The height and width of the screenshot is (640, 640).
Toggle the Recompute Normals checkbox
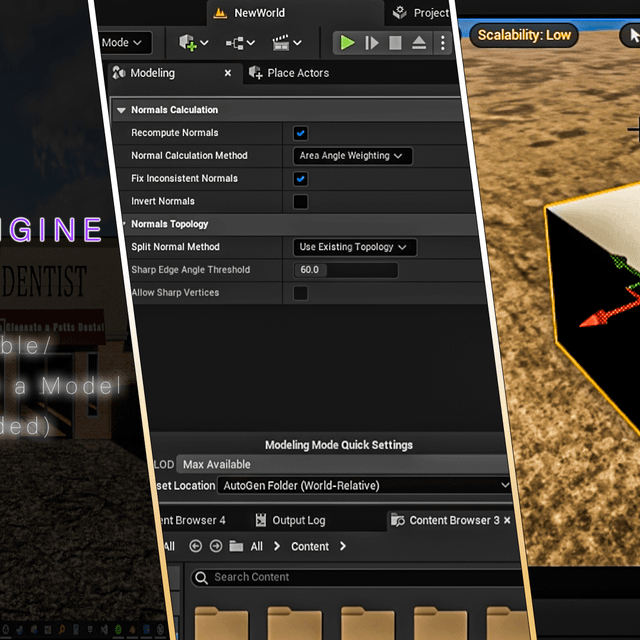click(x=300, y=133)
